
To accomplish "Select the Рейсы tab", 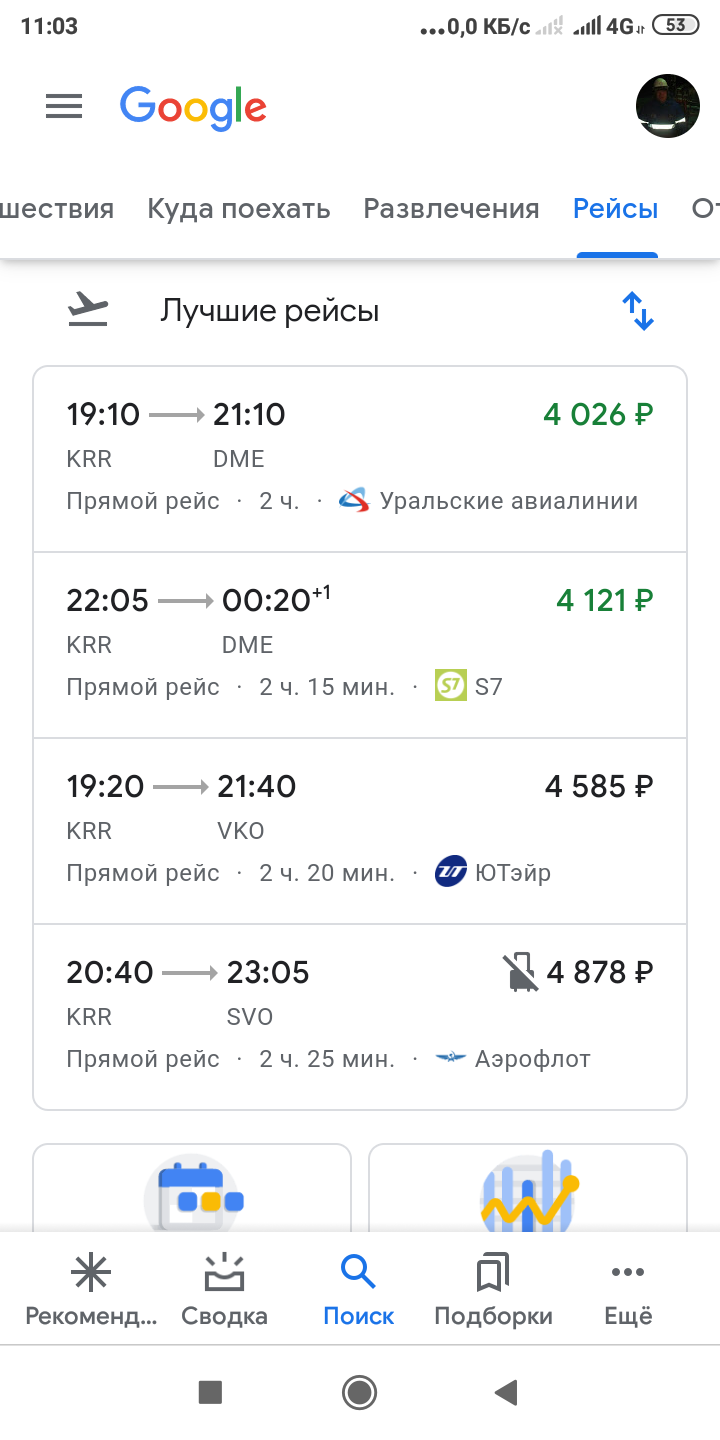I will click(615, 209).
